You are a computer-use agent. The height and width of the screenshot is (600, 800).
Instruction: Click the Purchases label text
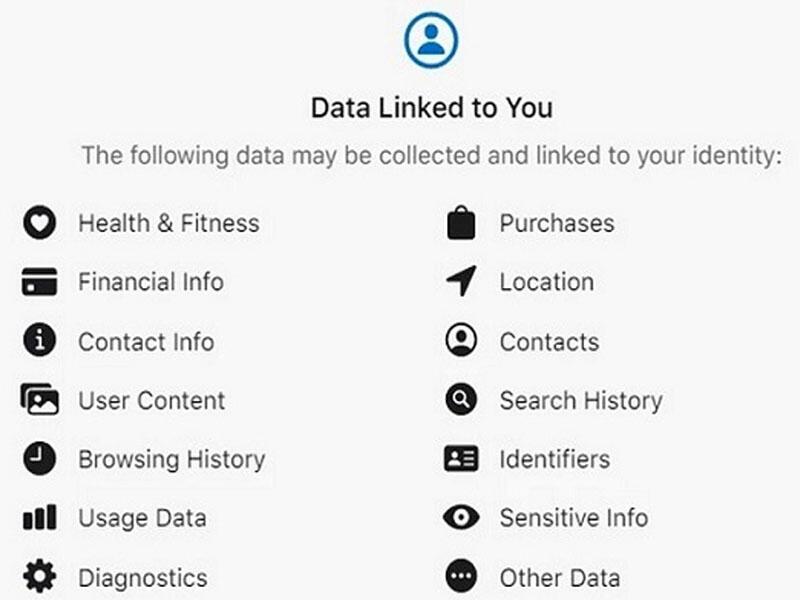tap(557, 223)
